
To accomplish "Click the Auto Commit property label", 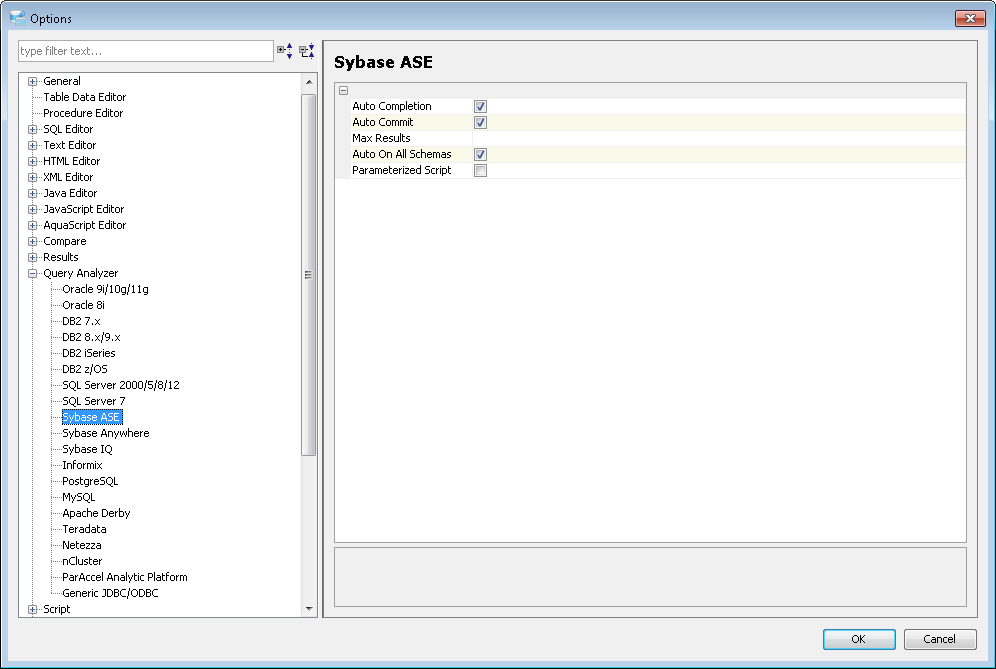I will (x=383, y=123).
